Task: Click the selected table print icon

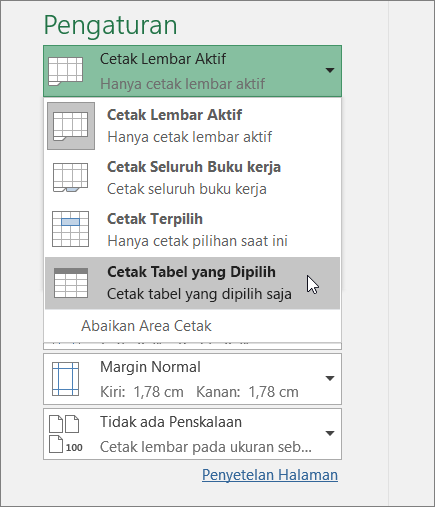Action: point(71,283)
